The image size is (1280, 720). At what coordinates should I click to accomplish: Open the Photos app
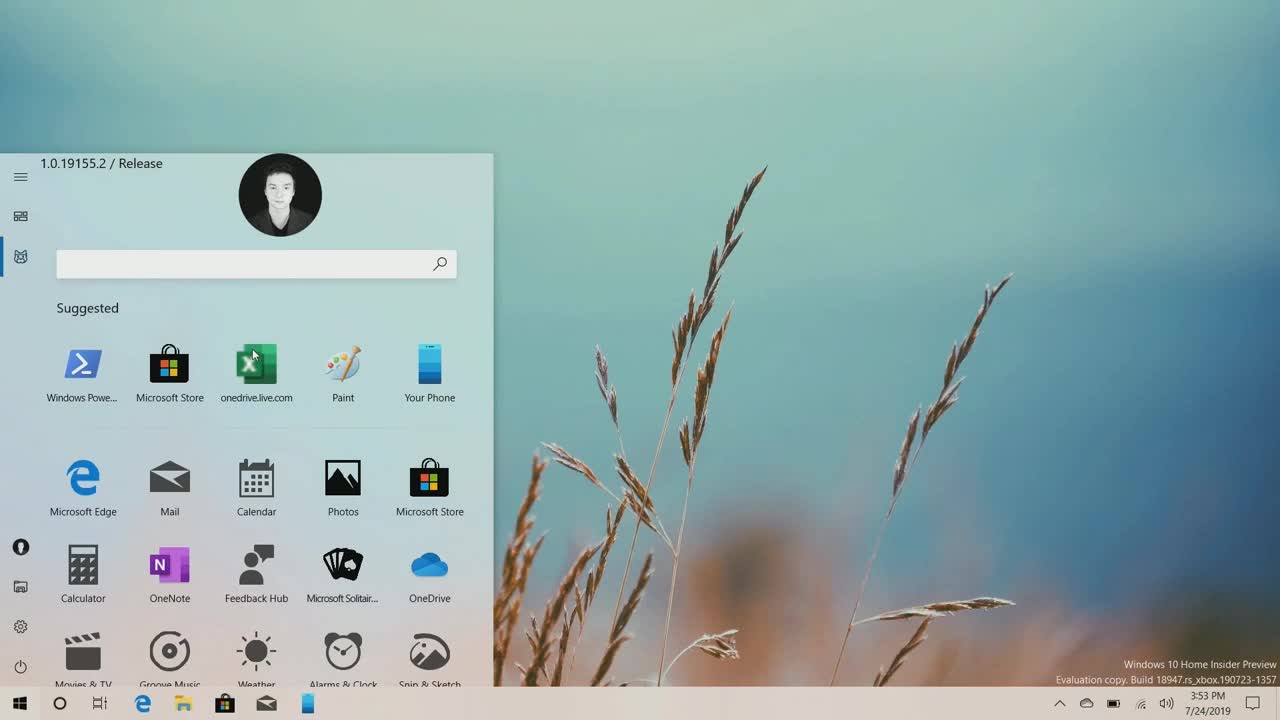click(x=343, y=488)
